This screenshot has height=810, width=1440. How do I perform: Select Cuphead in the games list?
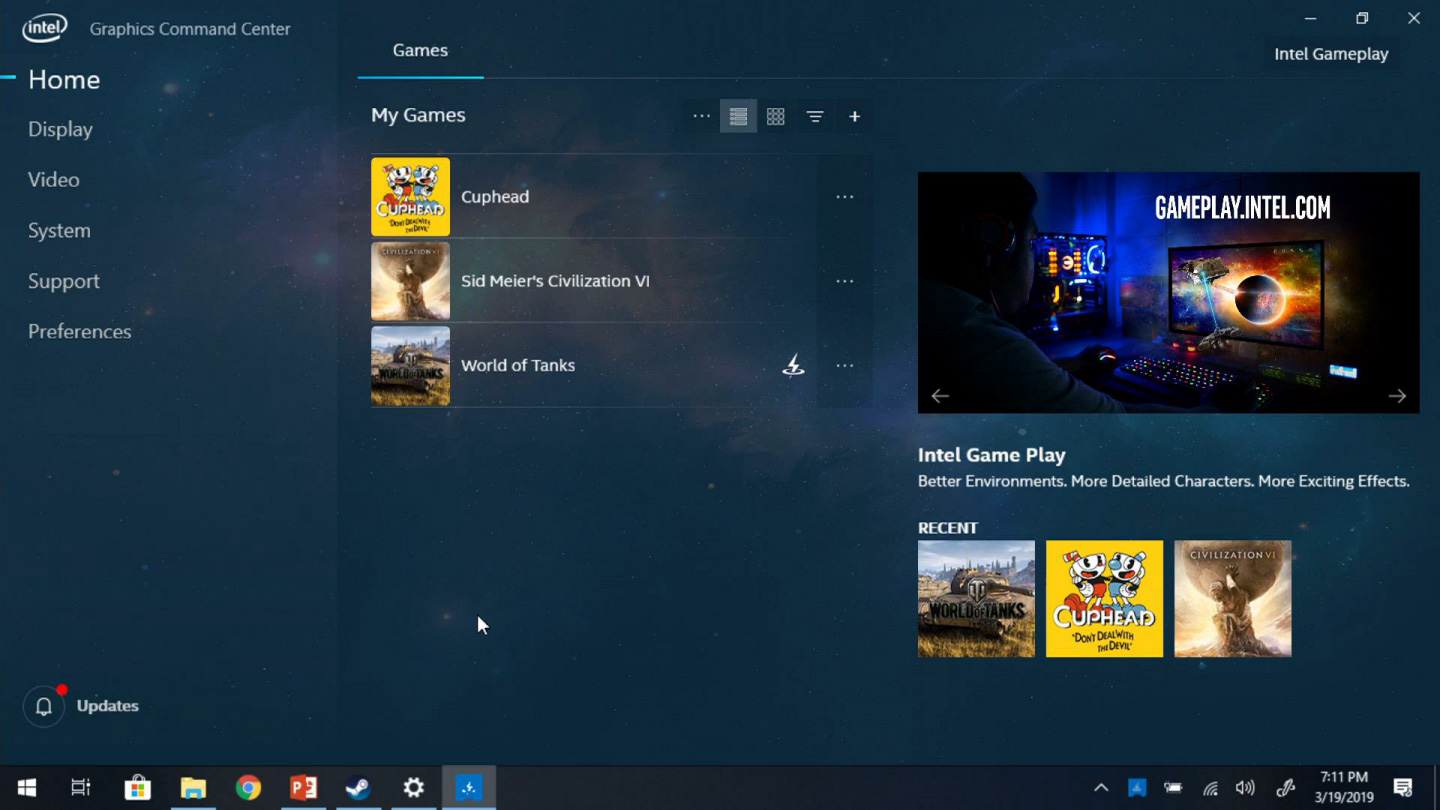[x=495, y=197]
